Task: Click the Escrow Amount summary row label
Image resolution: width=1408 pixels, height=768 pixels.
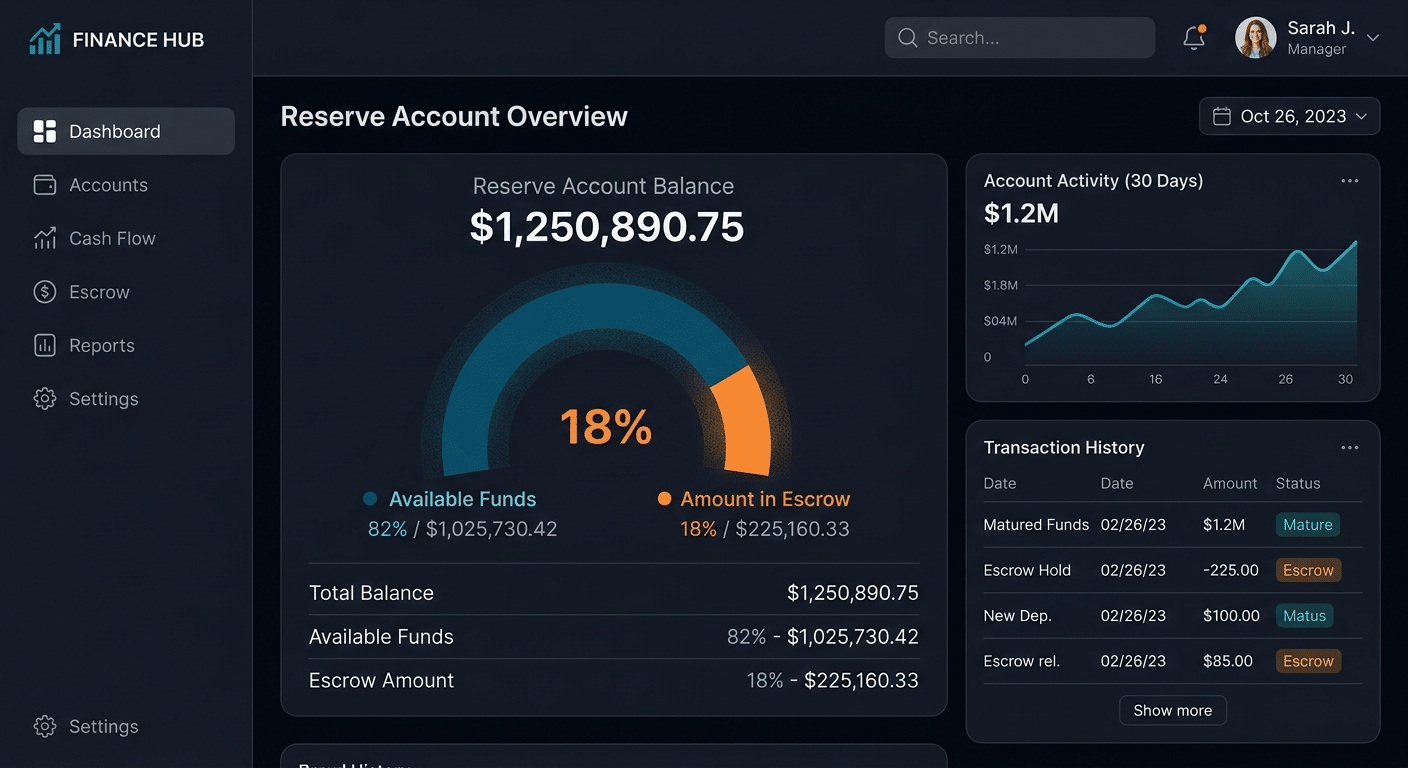Action: (381, 681)
